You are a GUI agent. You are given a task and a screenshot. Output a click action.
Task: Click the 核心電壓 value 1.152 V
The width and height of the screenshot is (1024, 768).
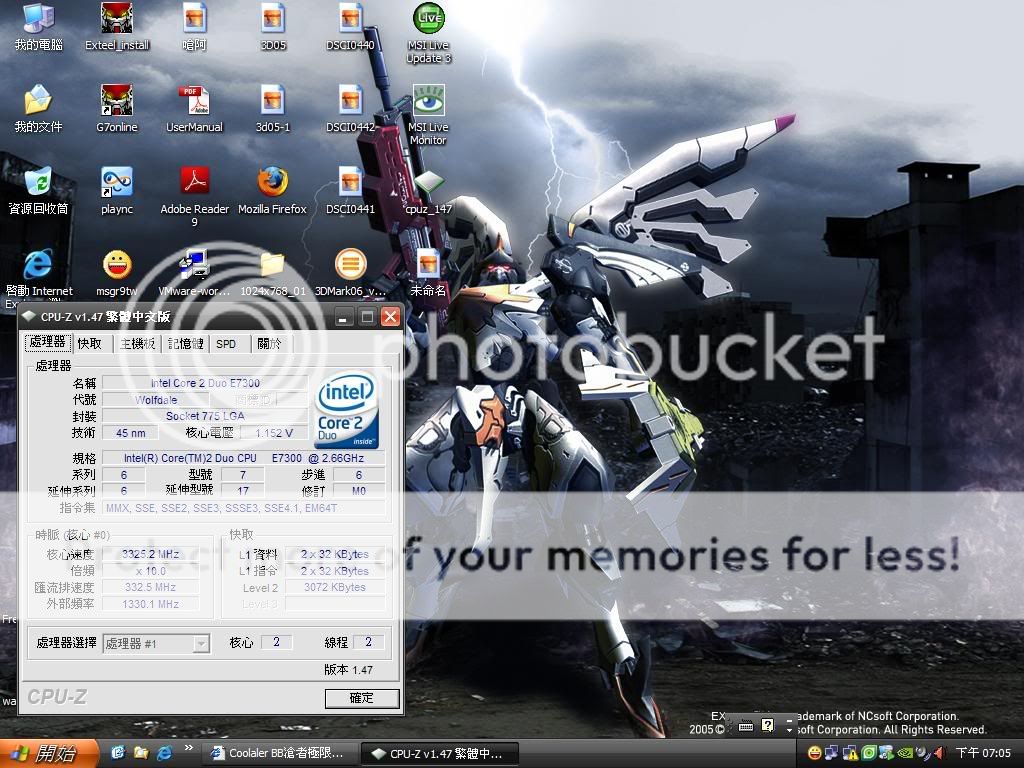pos(274,433)
